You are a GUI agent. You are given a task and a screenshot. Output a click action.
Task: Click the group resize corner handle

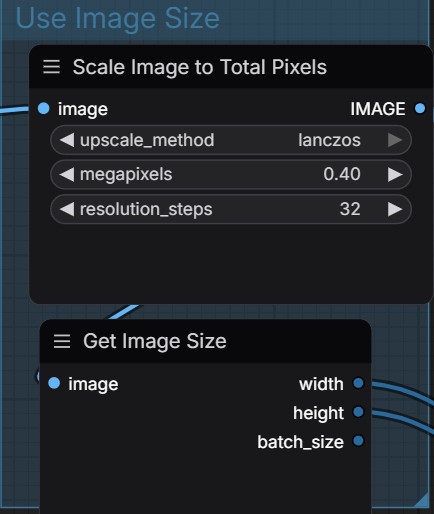click(422, 500)
